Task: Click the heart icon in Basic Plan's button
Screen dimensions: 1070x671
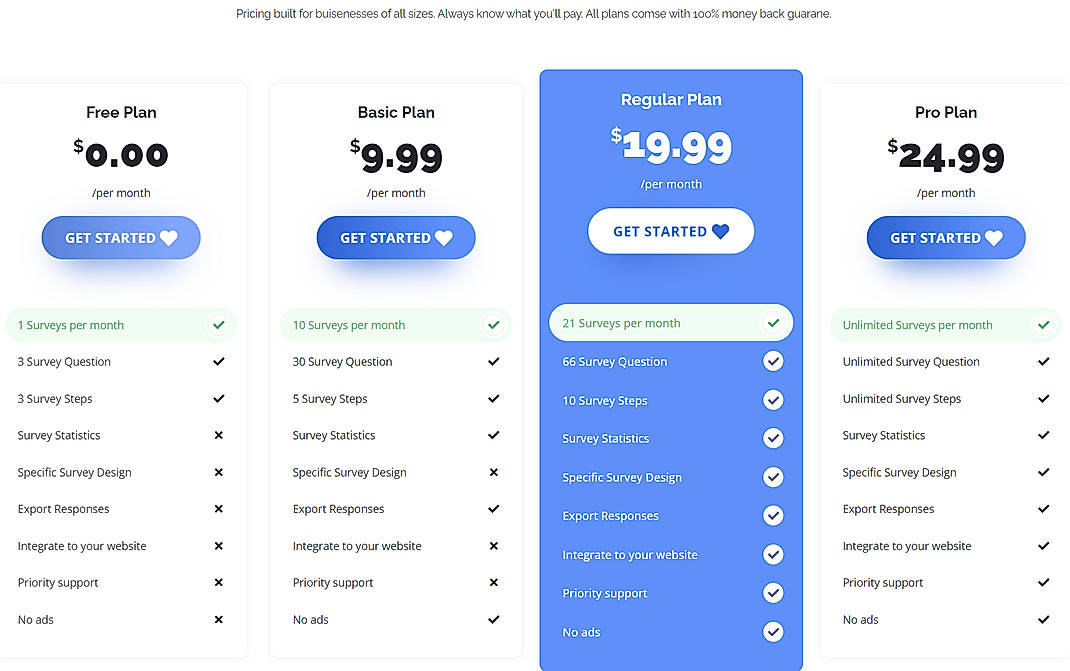Action: (442, 237)
